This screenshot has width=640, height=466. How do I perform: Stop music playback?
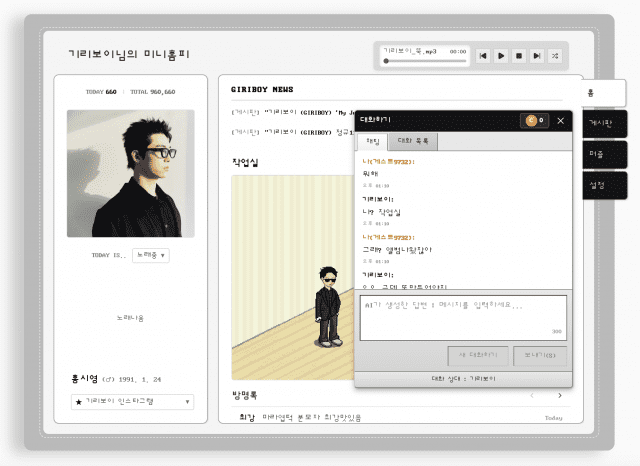pyautogui.click(x=519, y=56)
